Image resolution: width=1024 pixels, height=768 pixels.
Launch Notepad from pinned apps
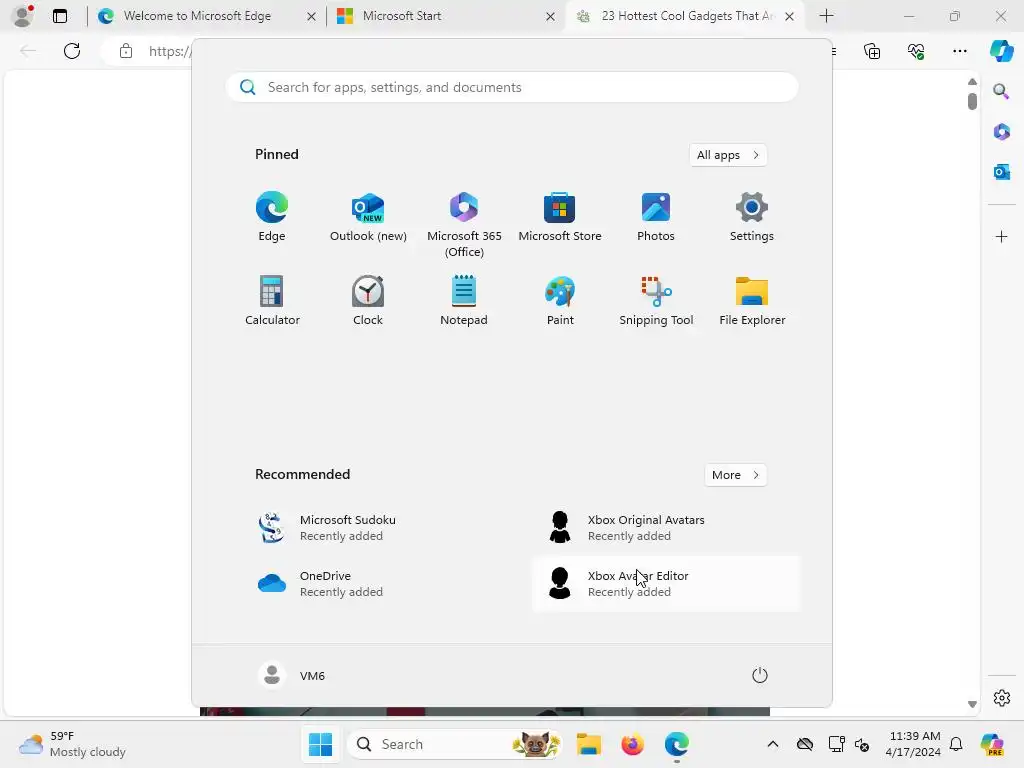click(x=464, y=301)
